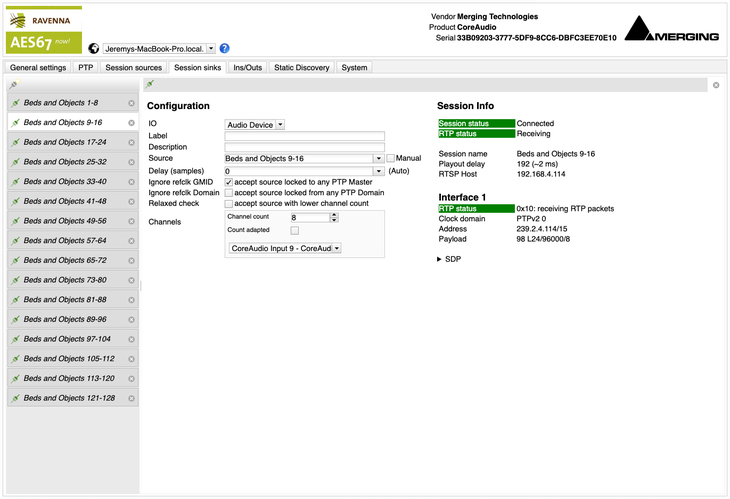The image size is (730, 499).
Task: Click the add session sink icon above the list
Action: (x=12, y=86)
